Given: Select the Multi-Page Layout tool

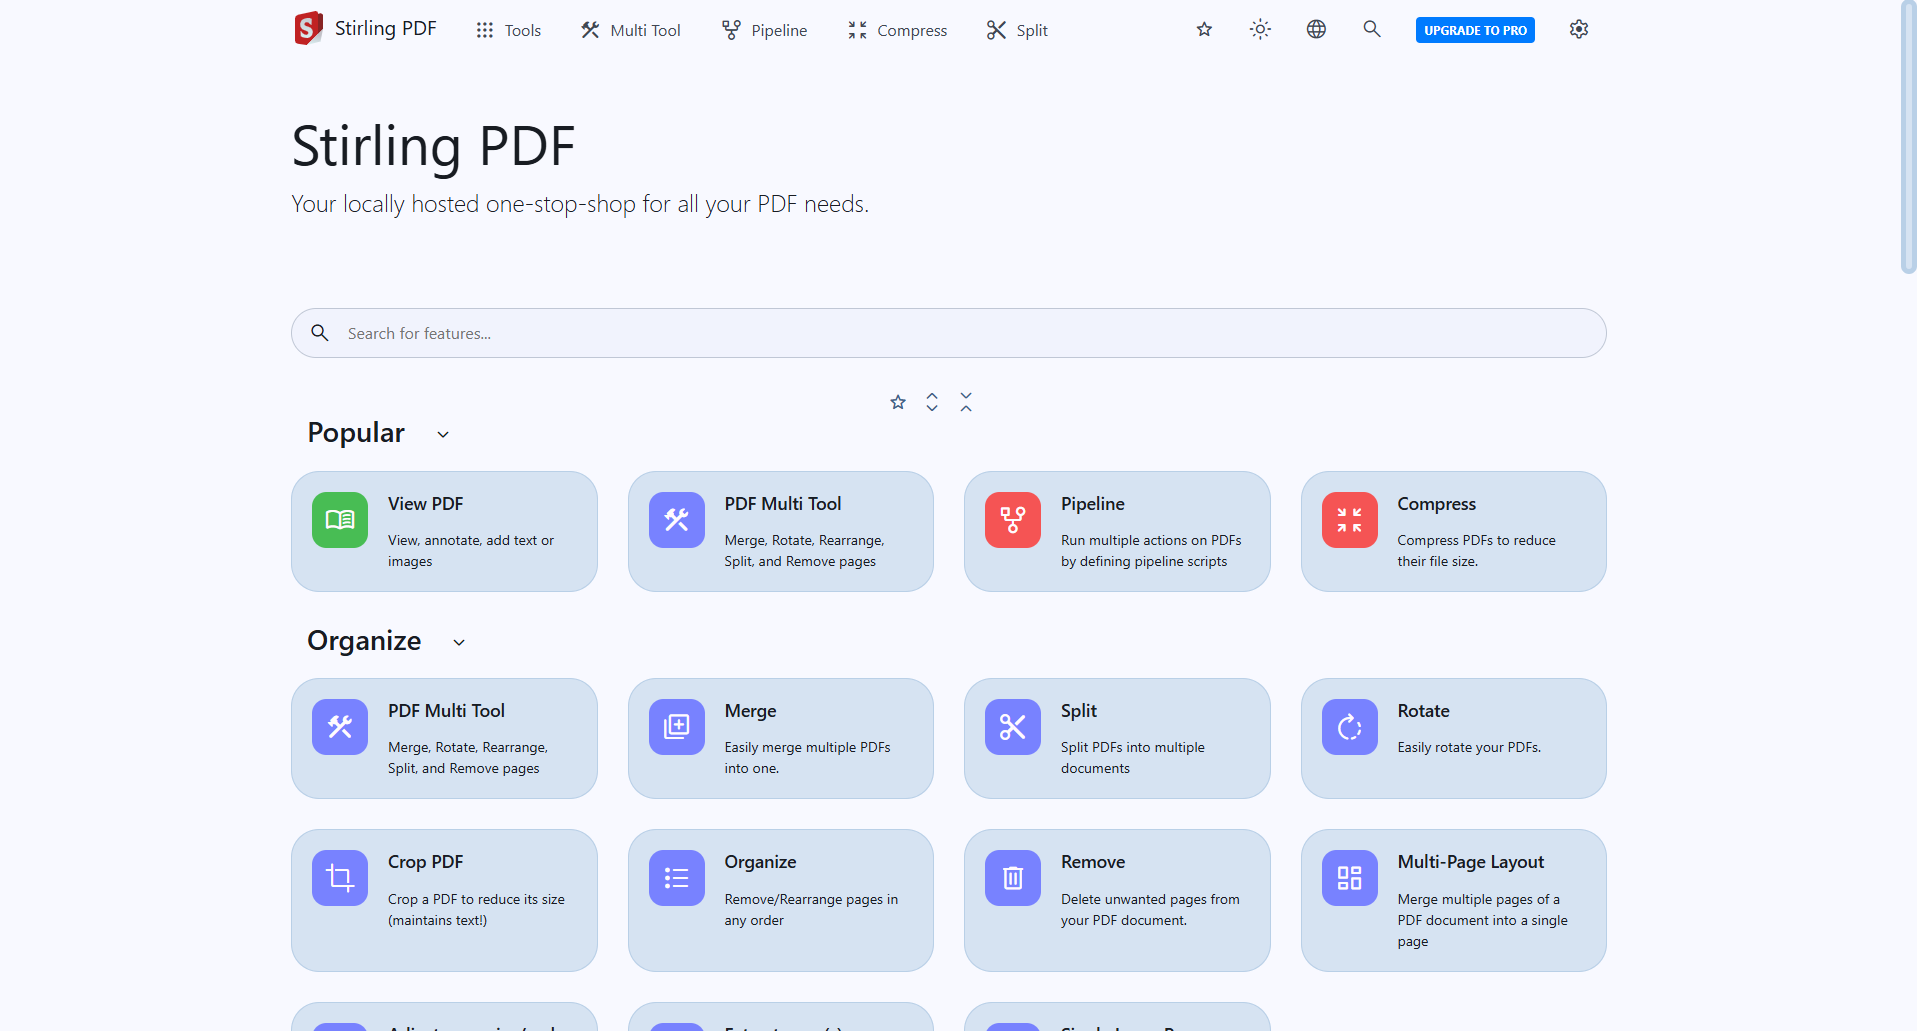Looking at the screenshot, I should pos(1452,899).
